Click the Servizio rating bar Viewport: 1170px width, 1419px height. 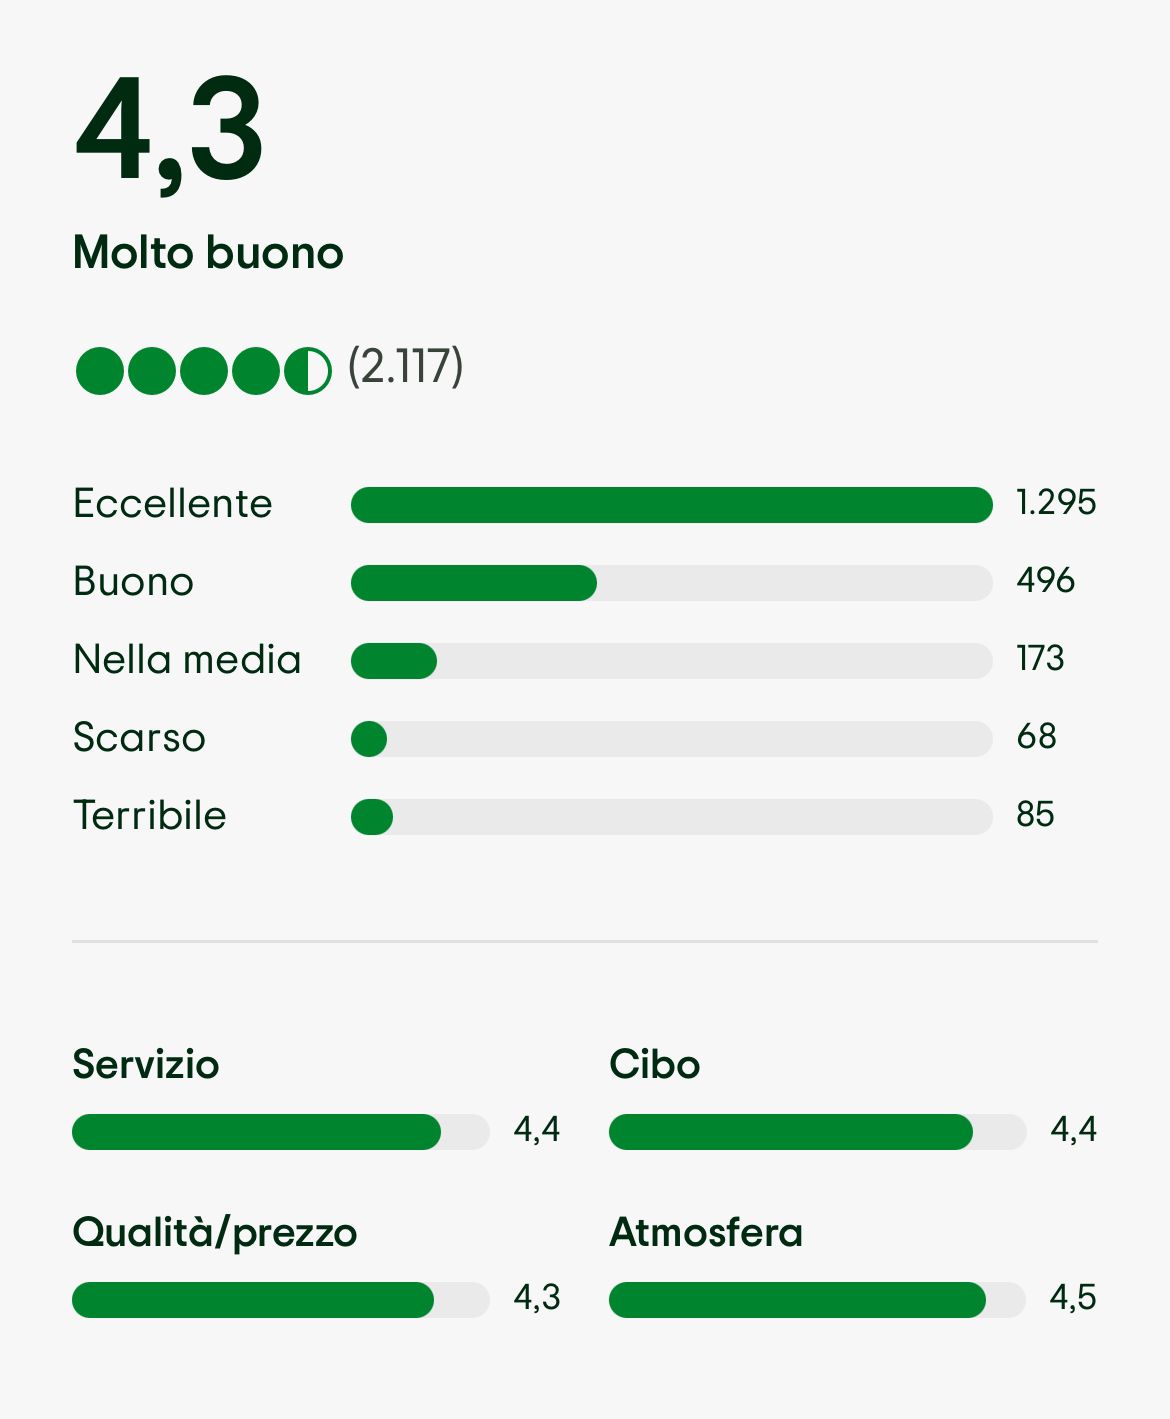[x=281, y=1132]
